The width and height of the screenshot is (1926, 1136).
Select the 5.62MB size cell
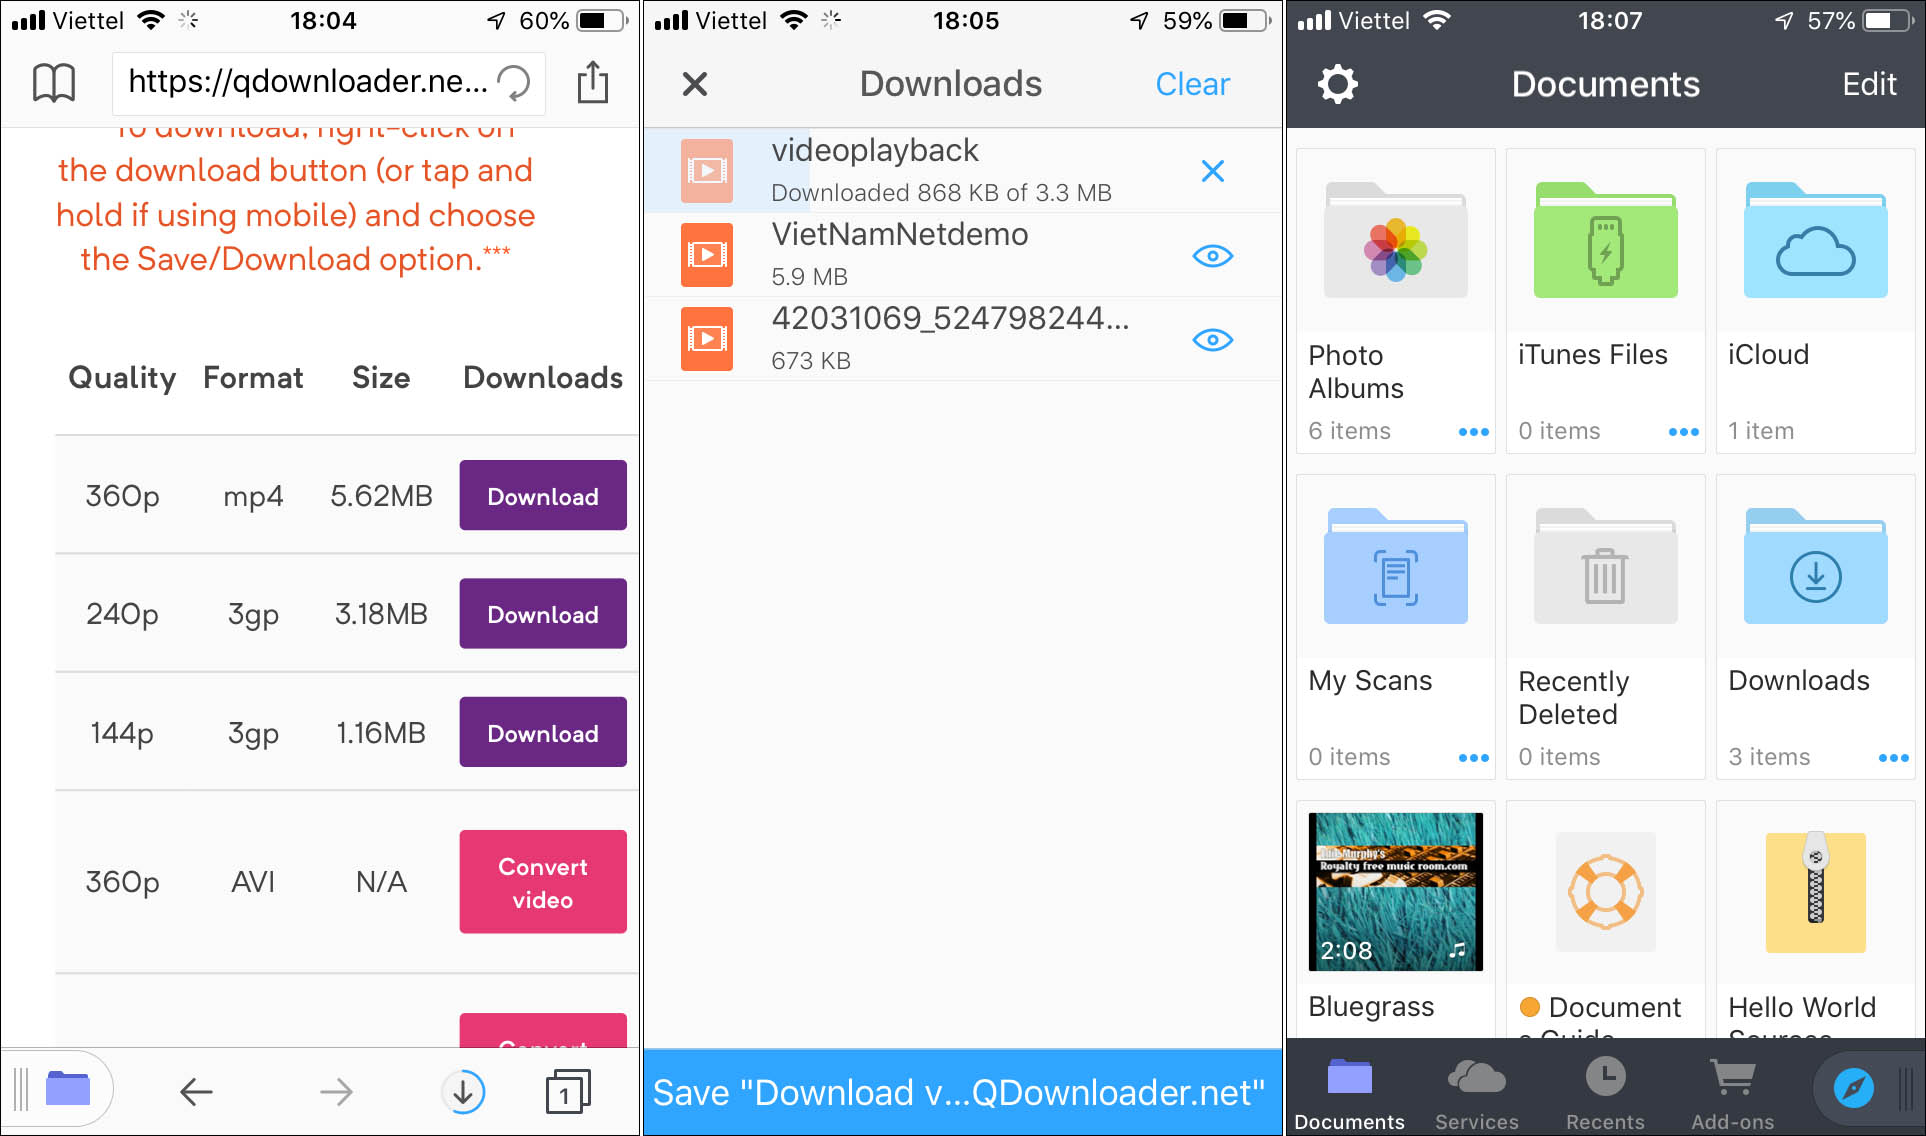pyautogui.click(x=382, y=496)
